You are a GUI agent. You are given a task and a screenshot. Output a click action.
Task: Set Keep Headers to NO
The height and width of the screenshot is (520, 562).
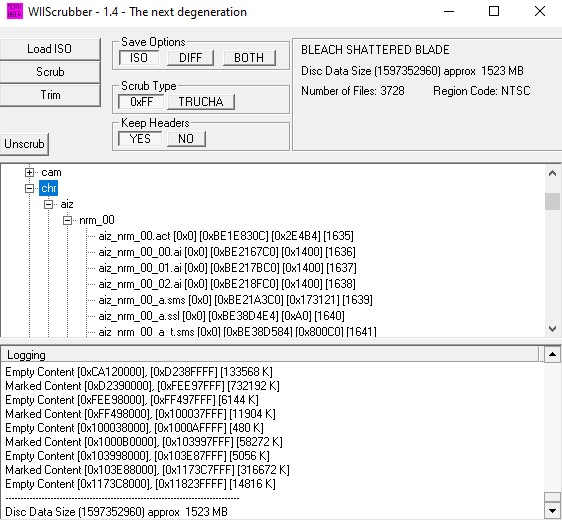click(186, 139)
